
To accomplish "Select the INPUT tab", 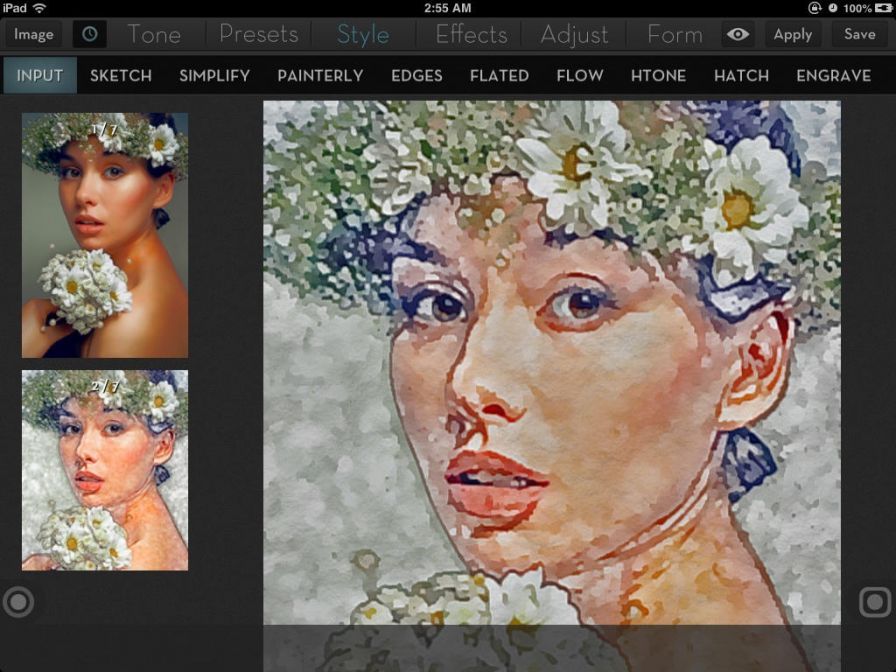I will (39, 75).
